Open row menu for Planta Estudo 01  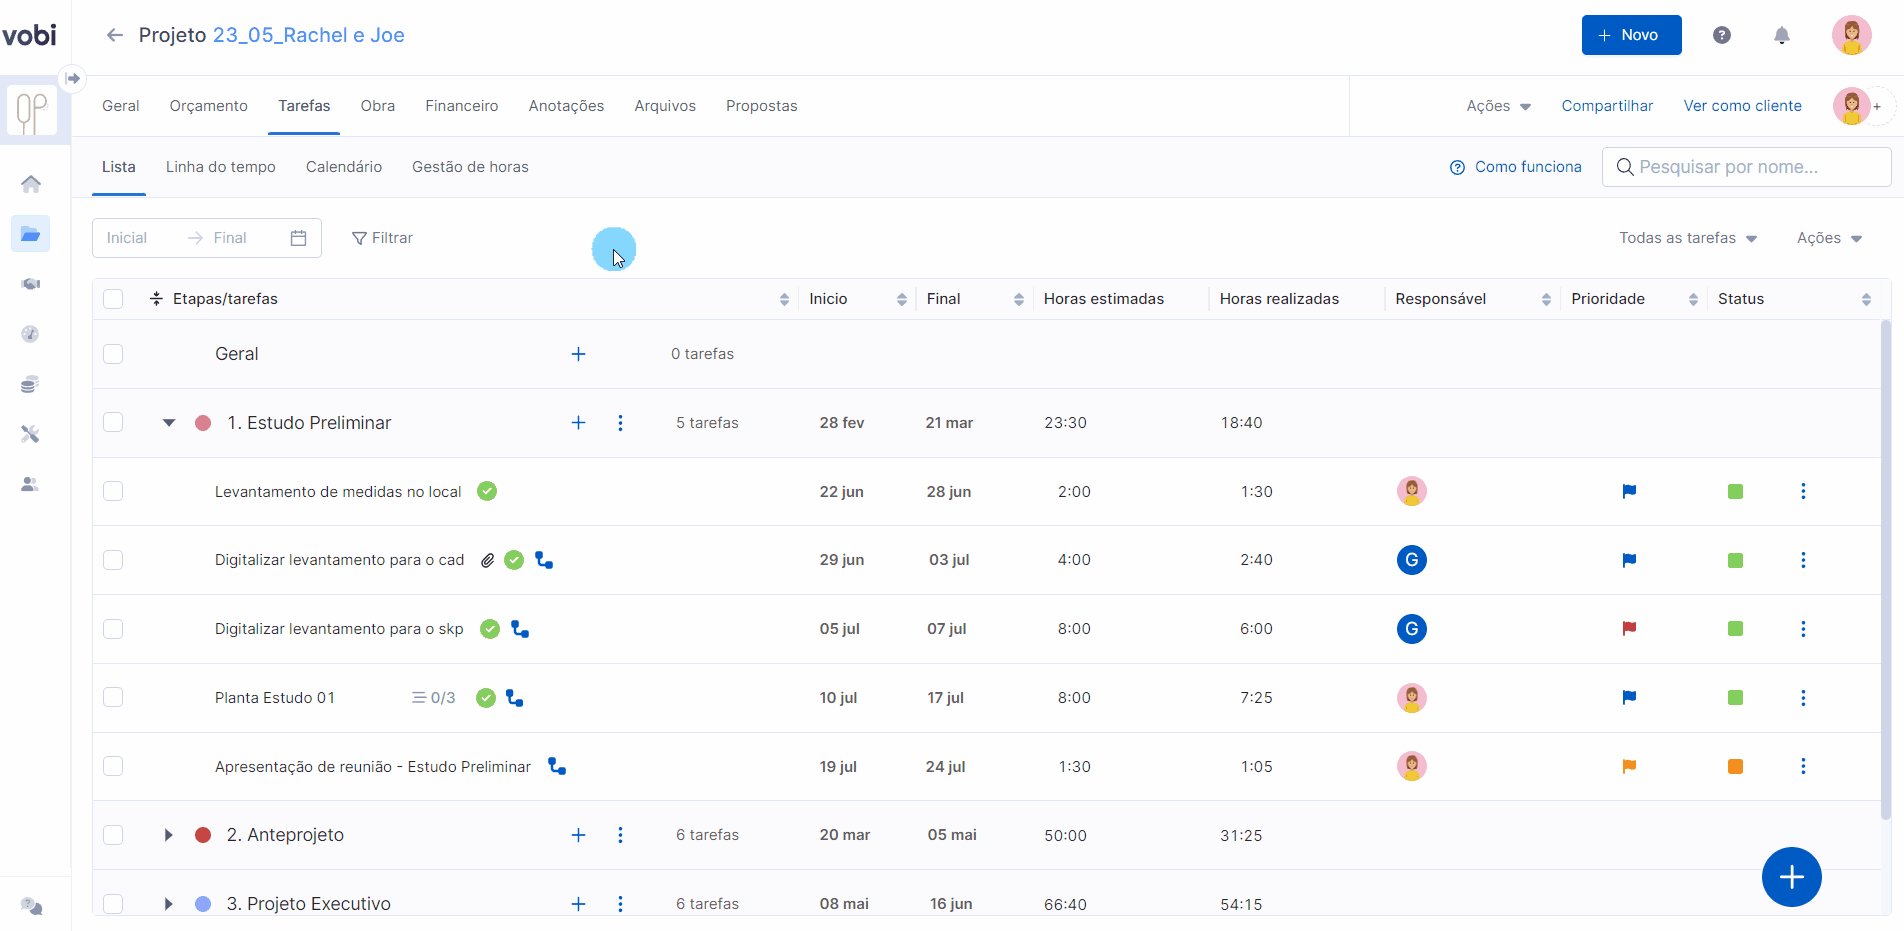1803,698
